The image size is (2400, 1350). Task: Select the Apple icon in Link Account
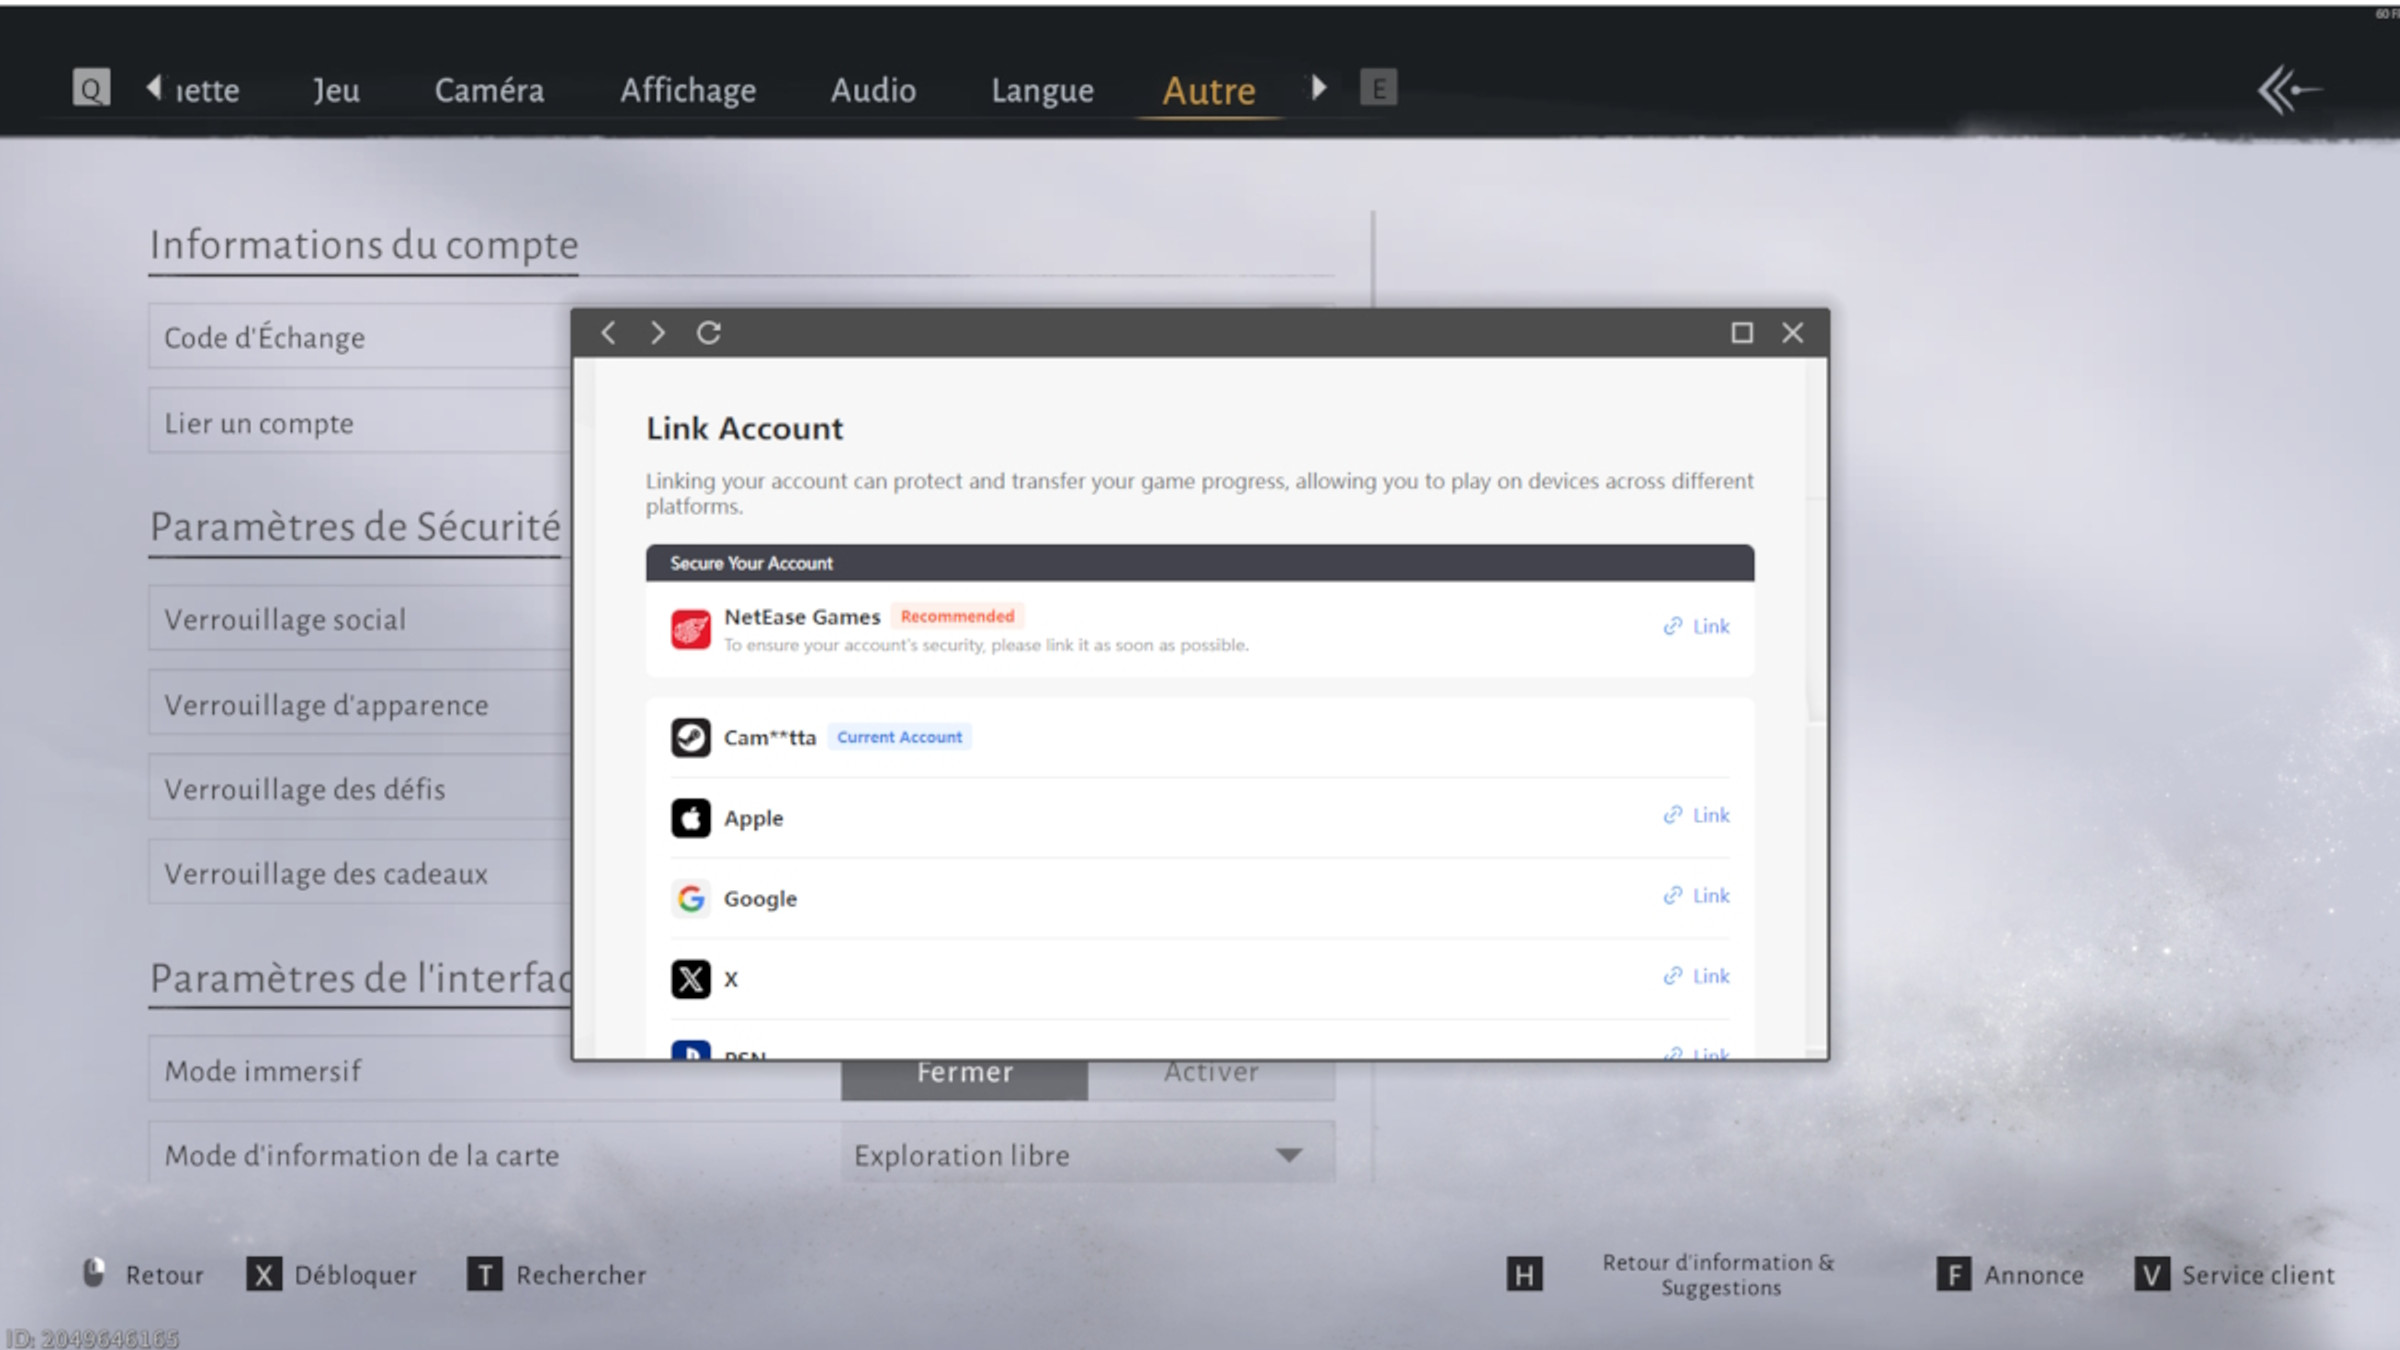pos(690,818)
